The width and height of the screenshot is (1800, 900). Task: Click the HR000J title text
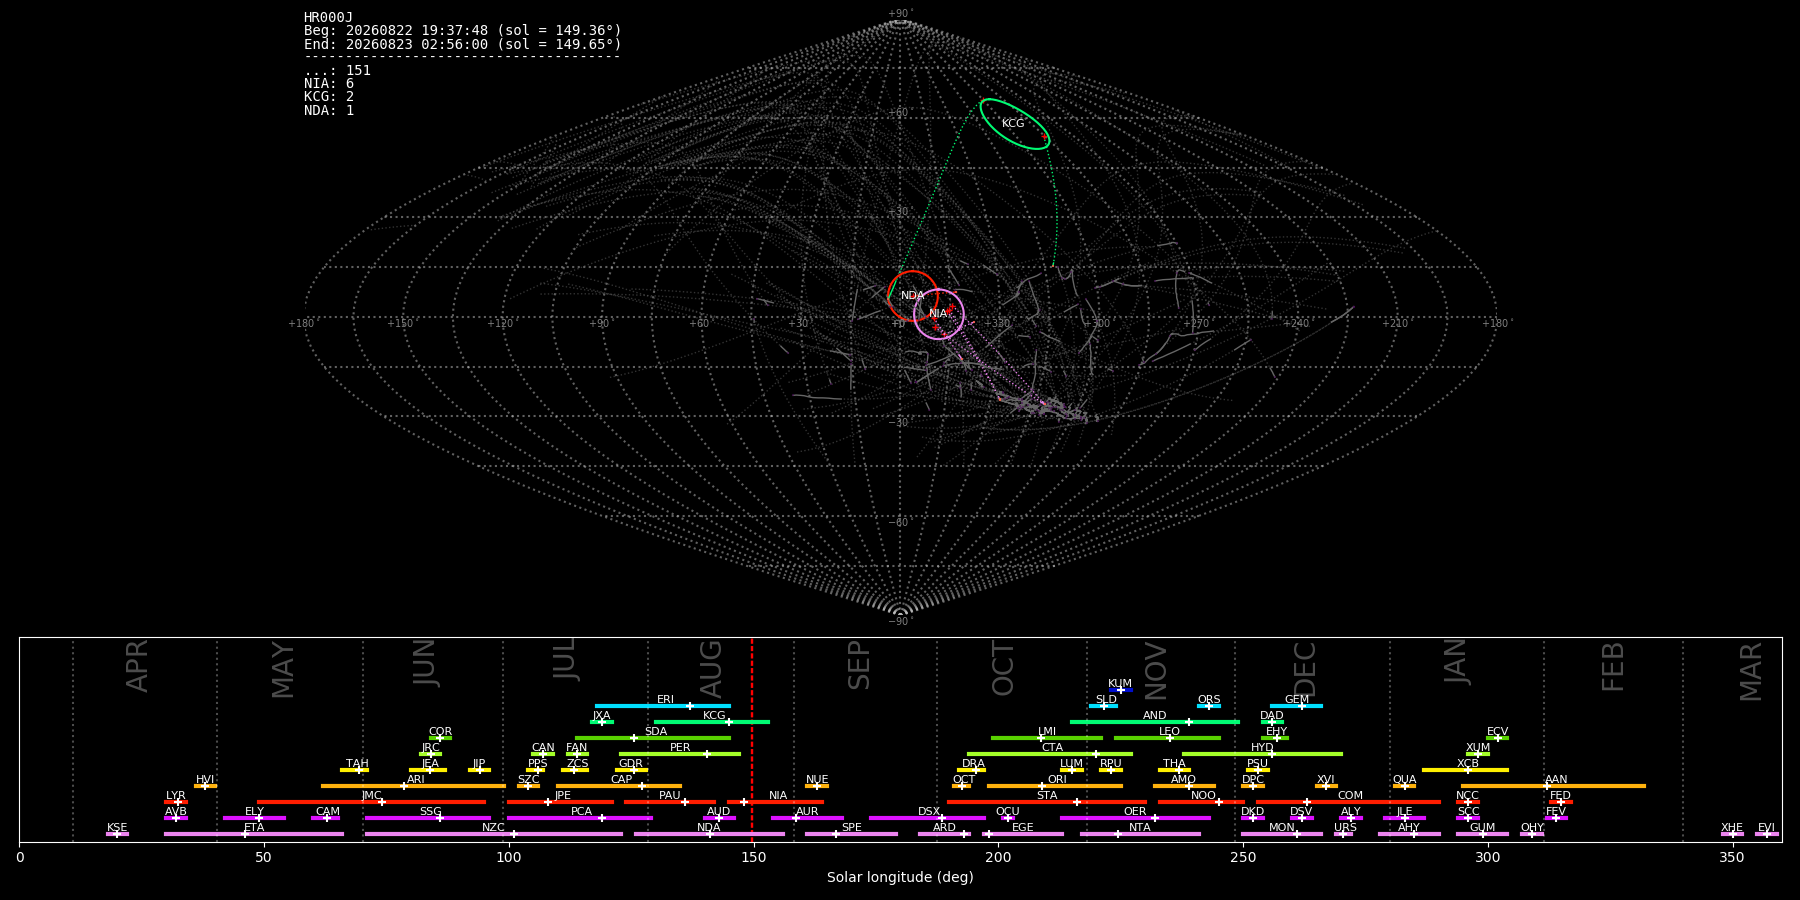click(329, 17)
